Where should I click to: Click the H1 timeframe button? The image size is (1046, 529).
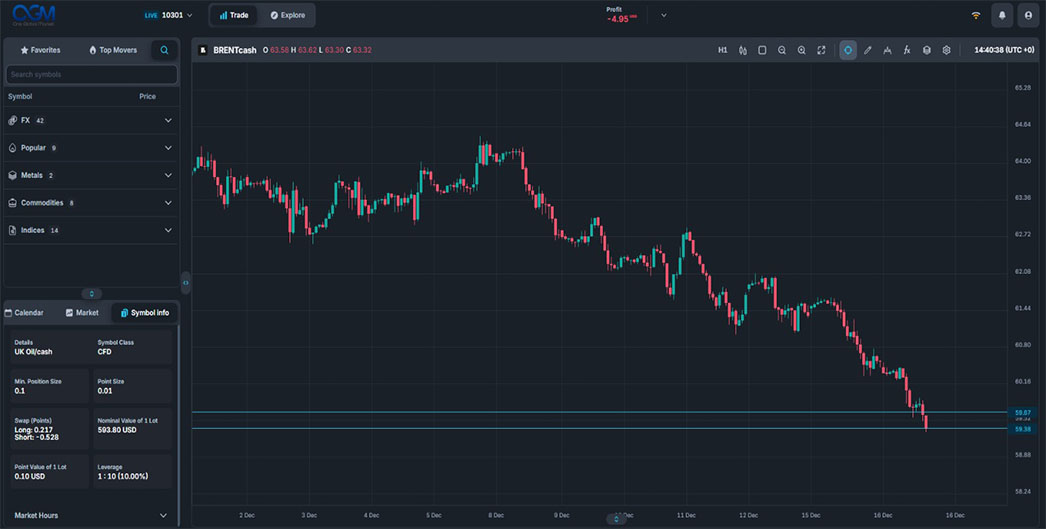click(x=722, y=50)
